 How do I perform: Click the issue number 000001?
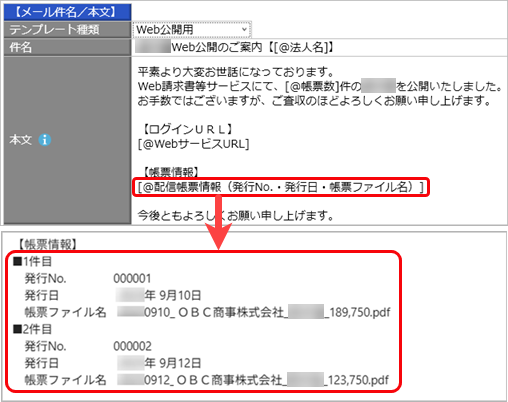pyautogui.click(x=132, y=279)
